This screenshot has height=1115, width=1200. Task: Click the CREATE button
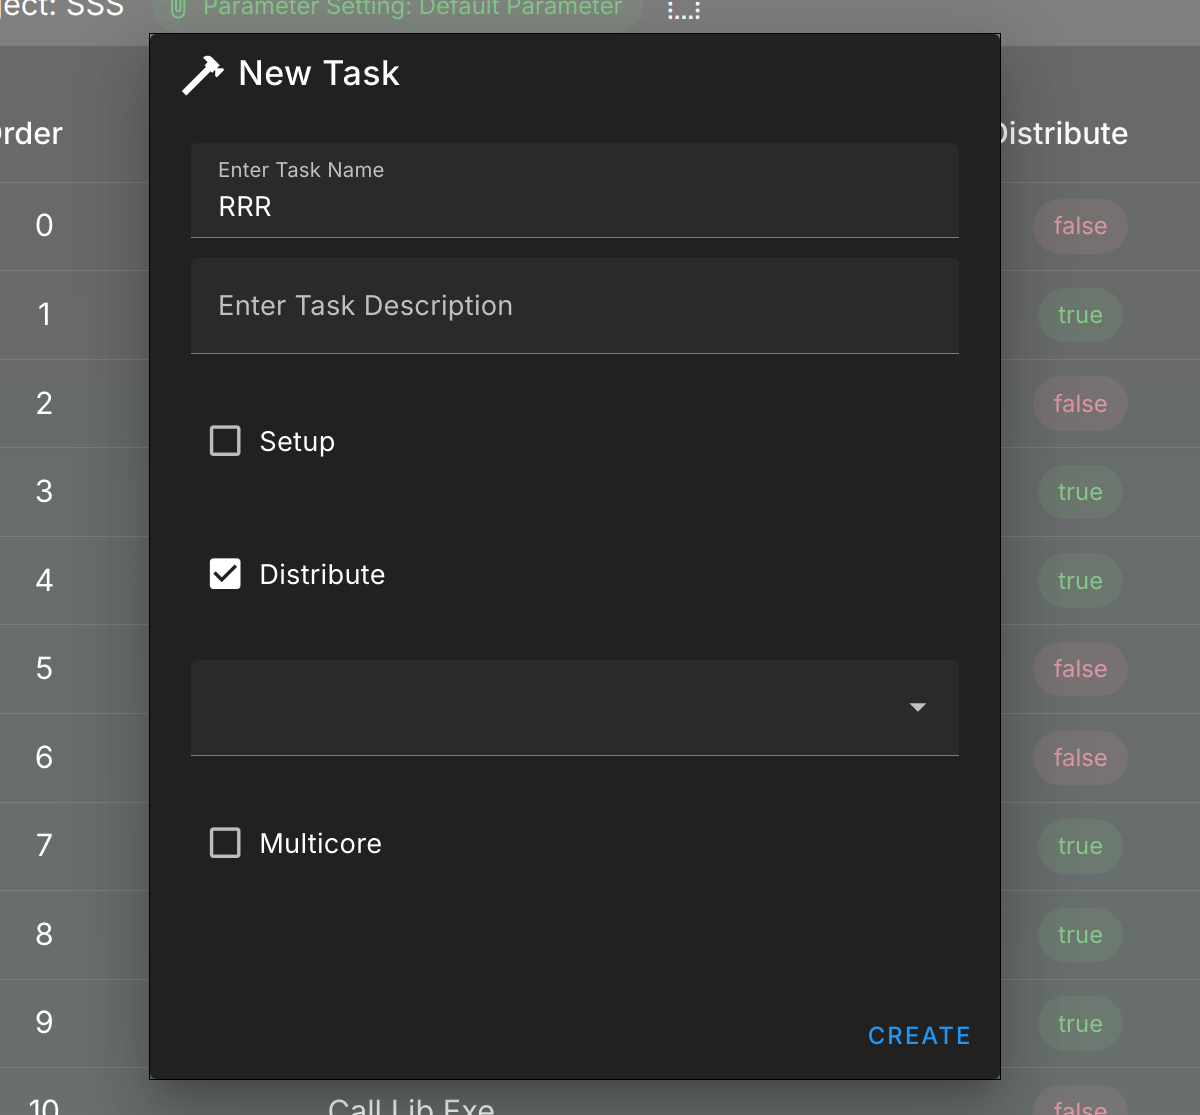click(x=919, y=1036)
